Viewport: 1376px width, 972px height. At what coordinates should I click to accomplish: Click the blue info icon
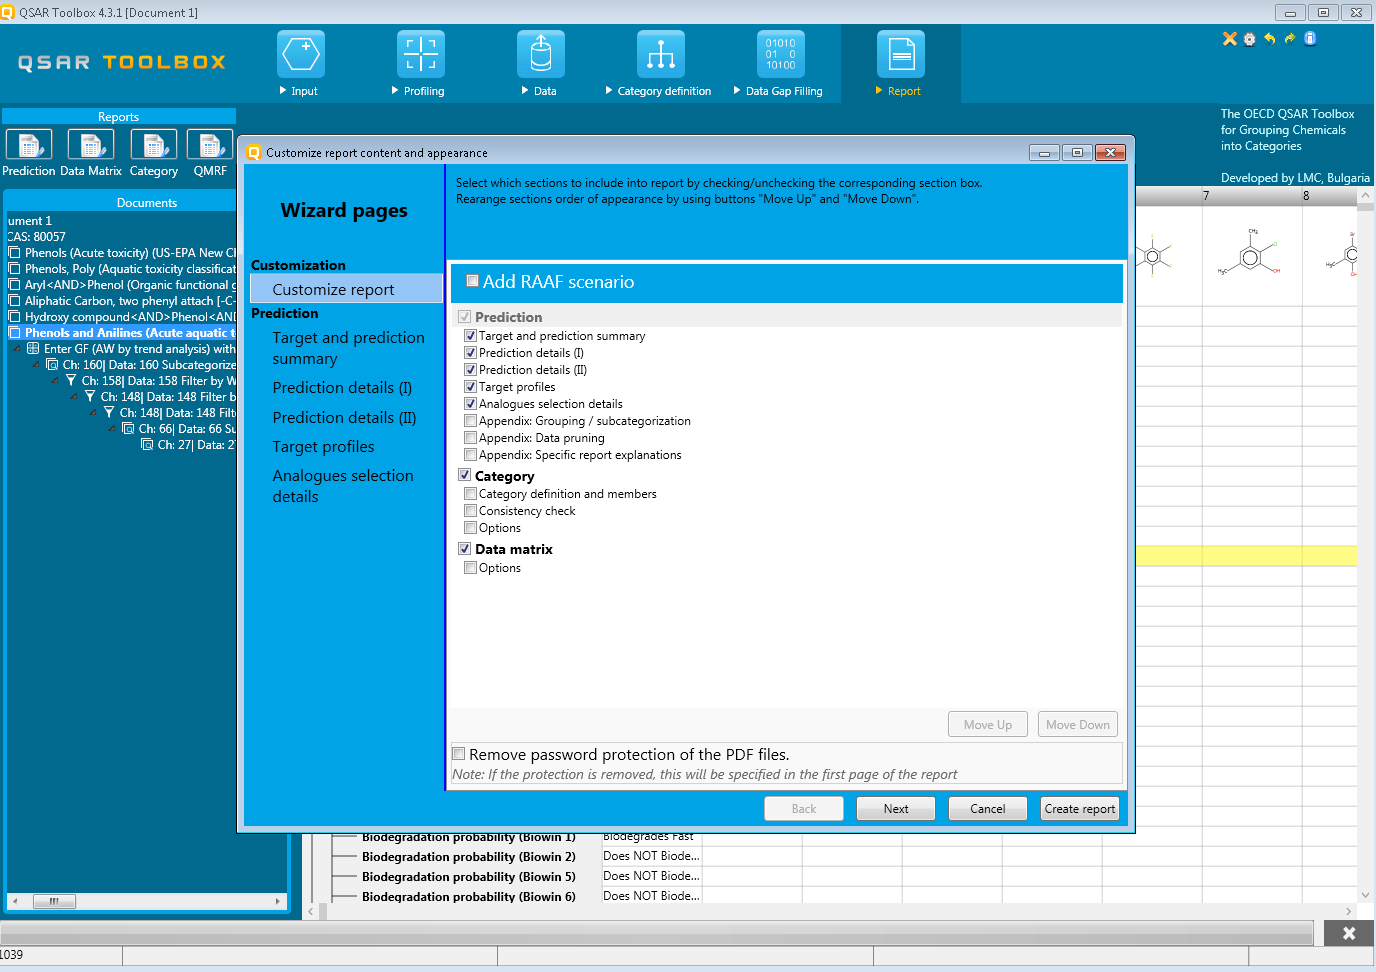pyautogui.click(x=1310, y=39)
